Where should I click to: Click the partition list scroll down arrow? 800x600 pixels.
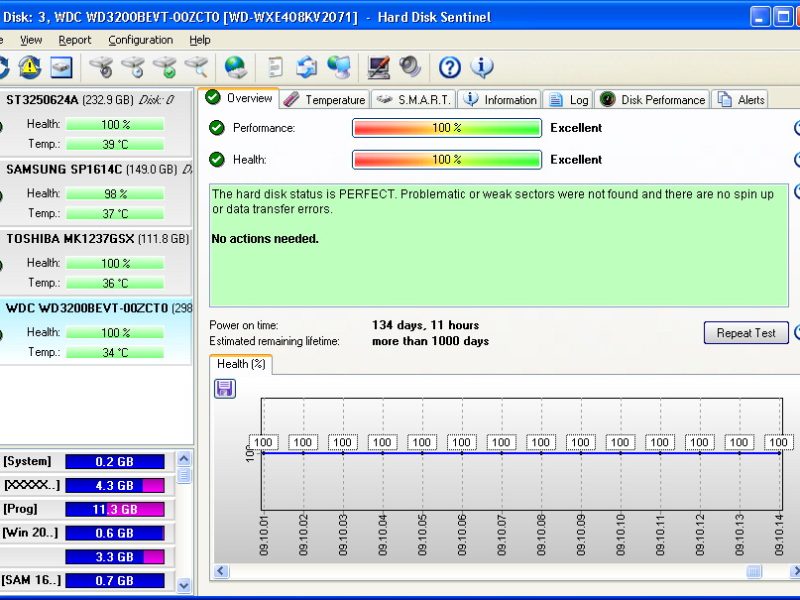(184, 585)
